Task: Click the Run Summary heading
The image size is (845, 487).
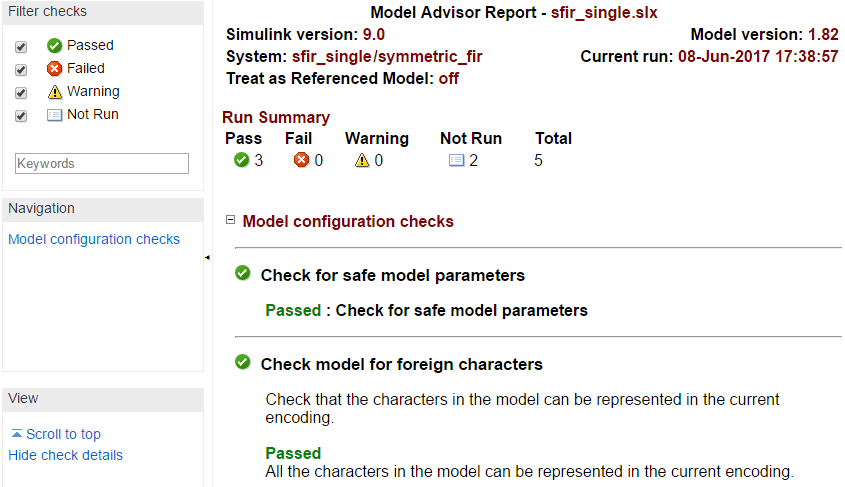Action: coord(276,117)
